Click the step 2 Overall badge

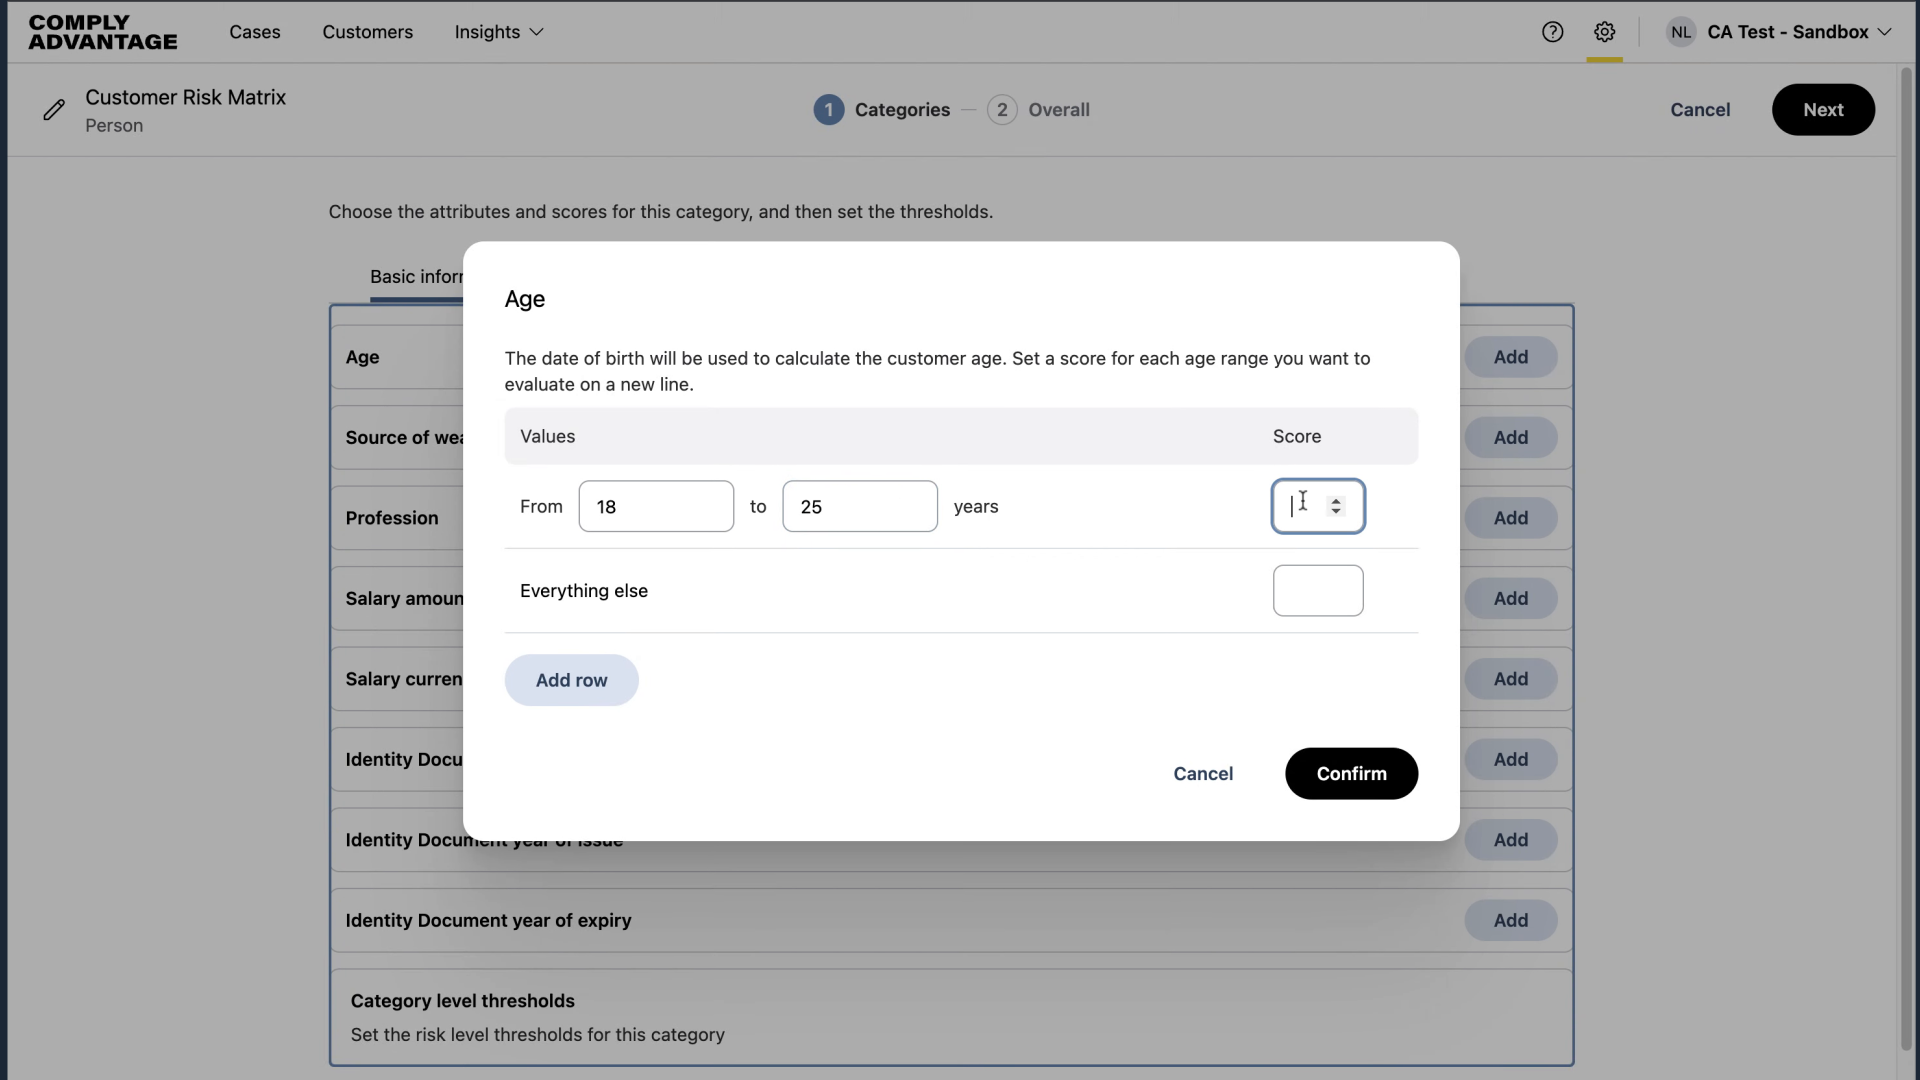coord(1002,110)
